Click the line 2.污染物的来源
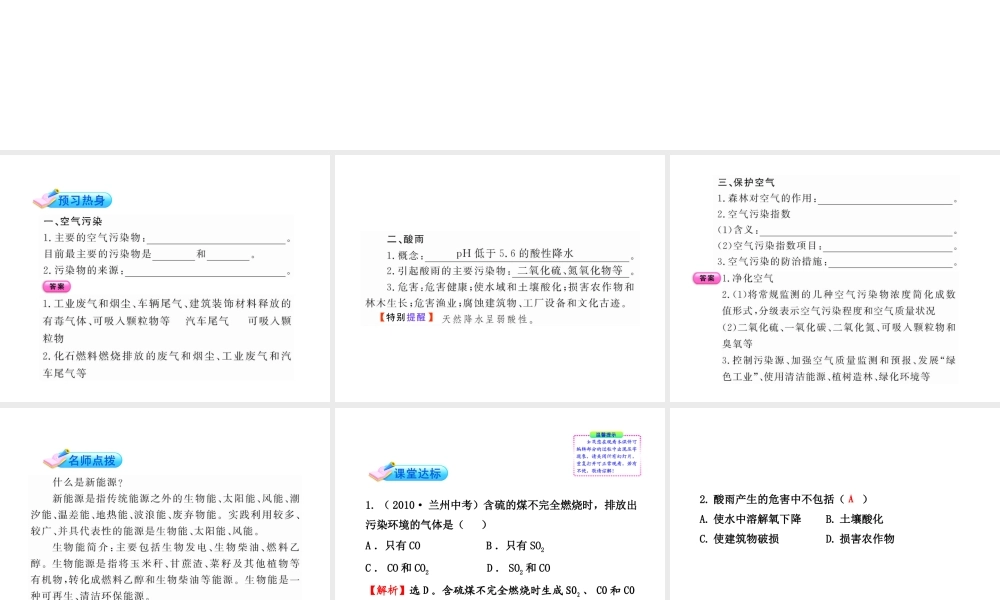Image resolution: width=1000 pixels, height=600 pixels. [x=167, y=270]
